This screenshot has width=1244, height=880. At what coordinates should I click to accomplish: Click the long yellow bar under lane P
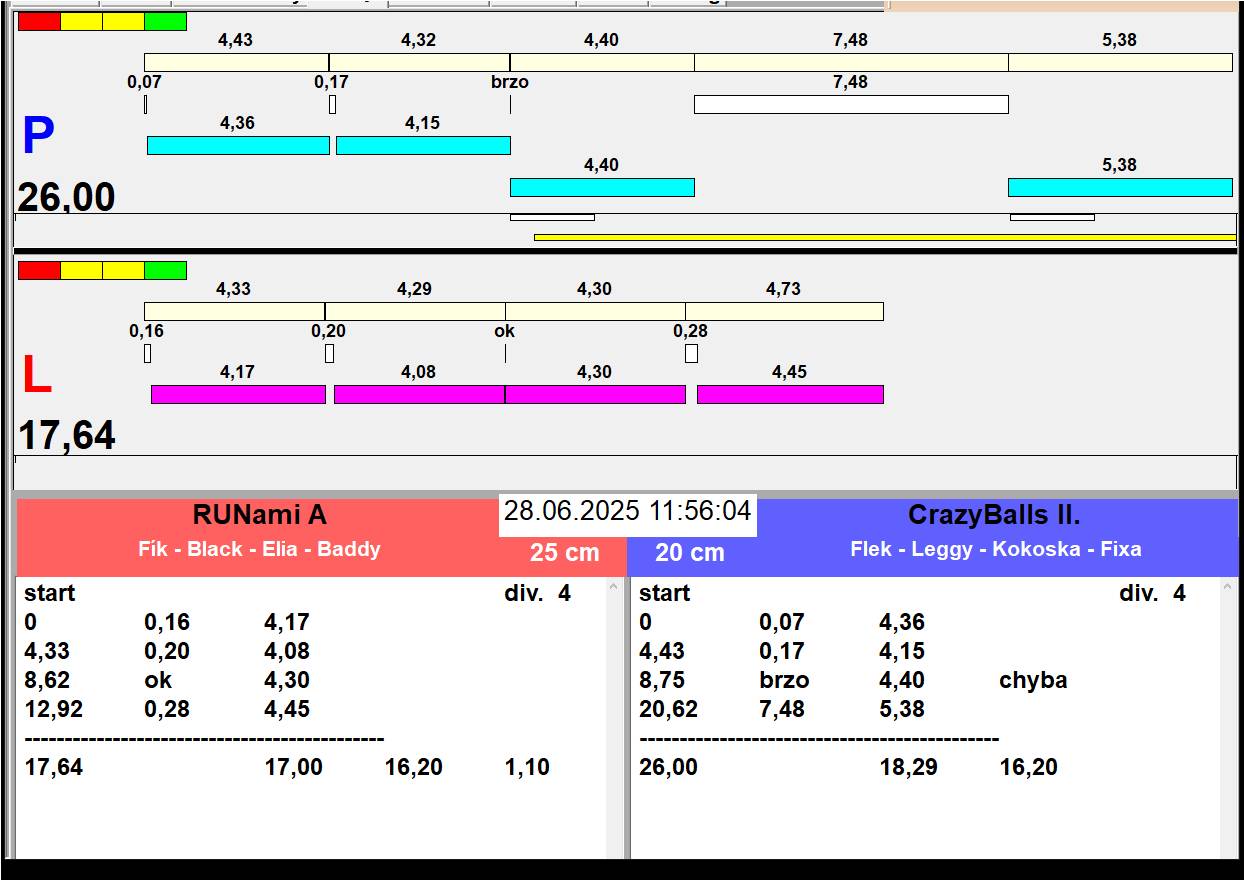pyautogui.click(x=884, y=238)
